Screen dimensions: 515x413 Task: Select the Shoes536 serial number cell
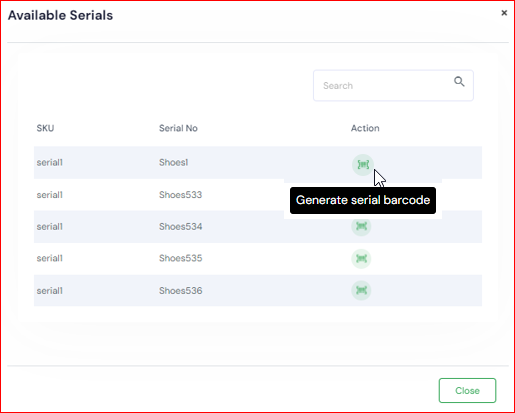pyautogui.click(x=181, y=291)
